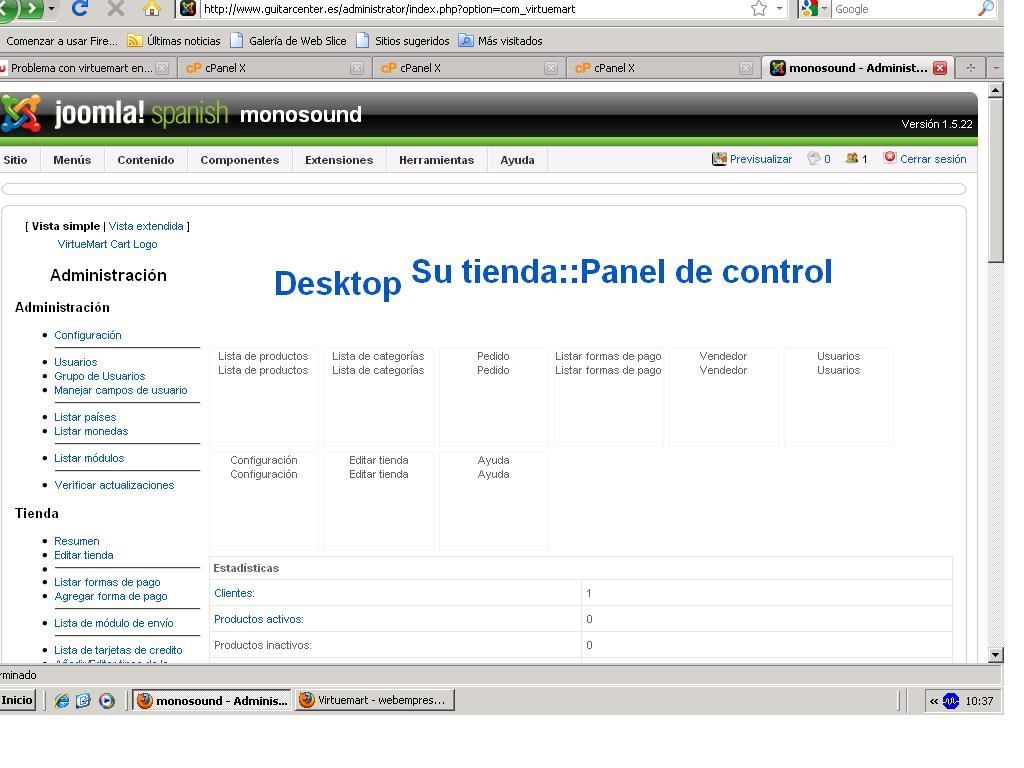Click the Clientes statistics link

click(x=234, y=593)
